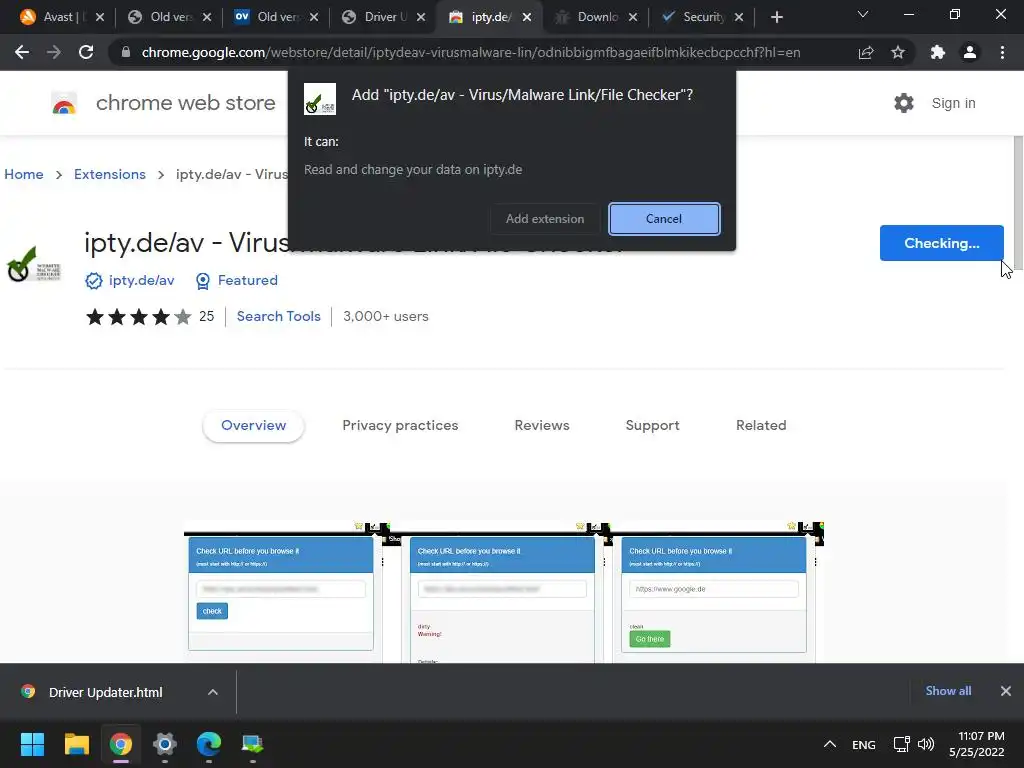
Task: Close the ipty.de tab
Action: pyautogui.click(x=527, y=17)
